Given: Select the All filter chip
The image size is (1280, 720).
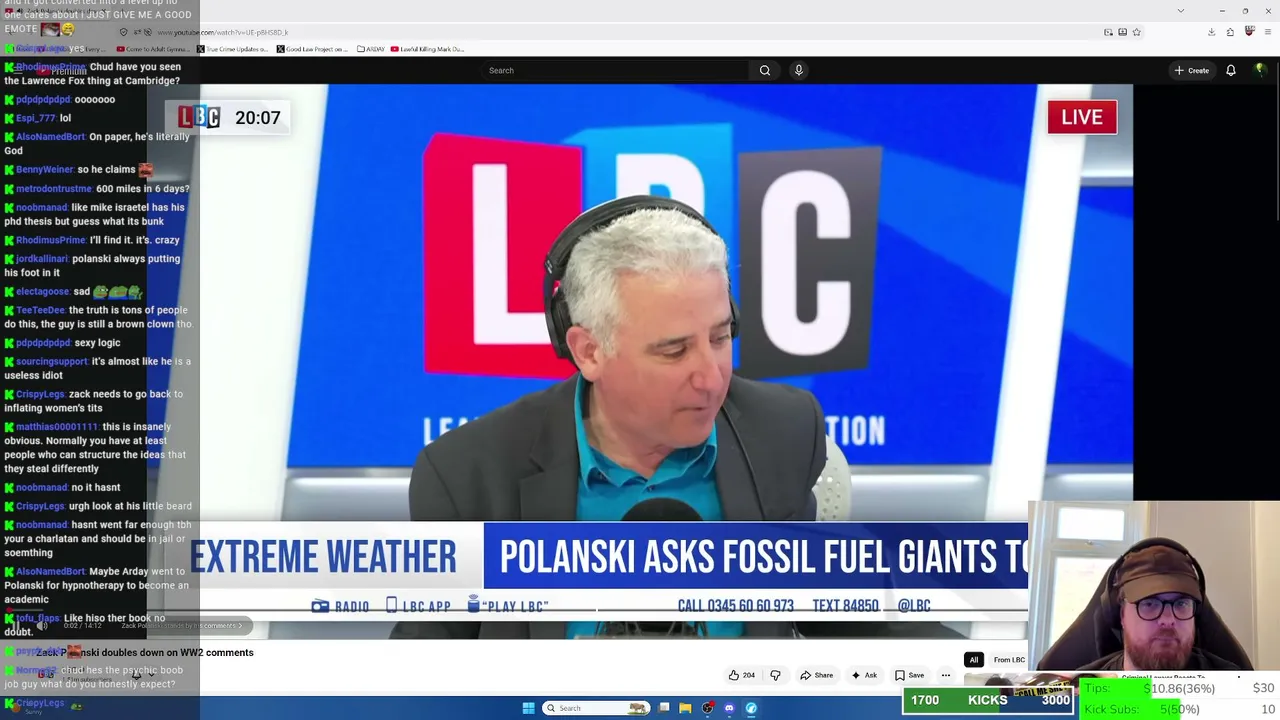Looking at the screenshot, I should pos(973,660).
